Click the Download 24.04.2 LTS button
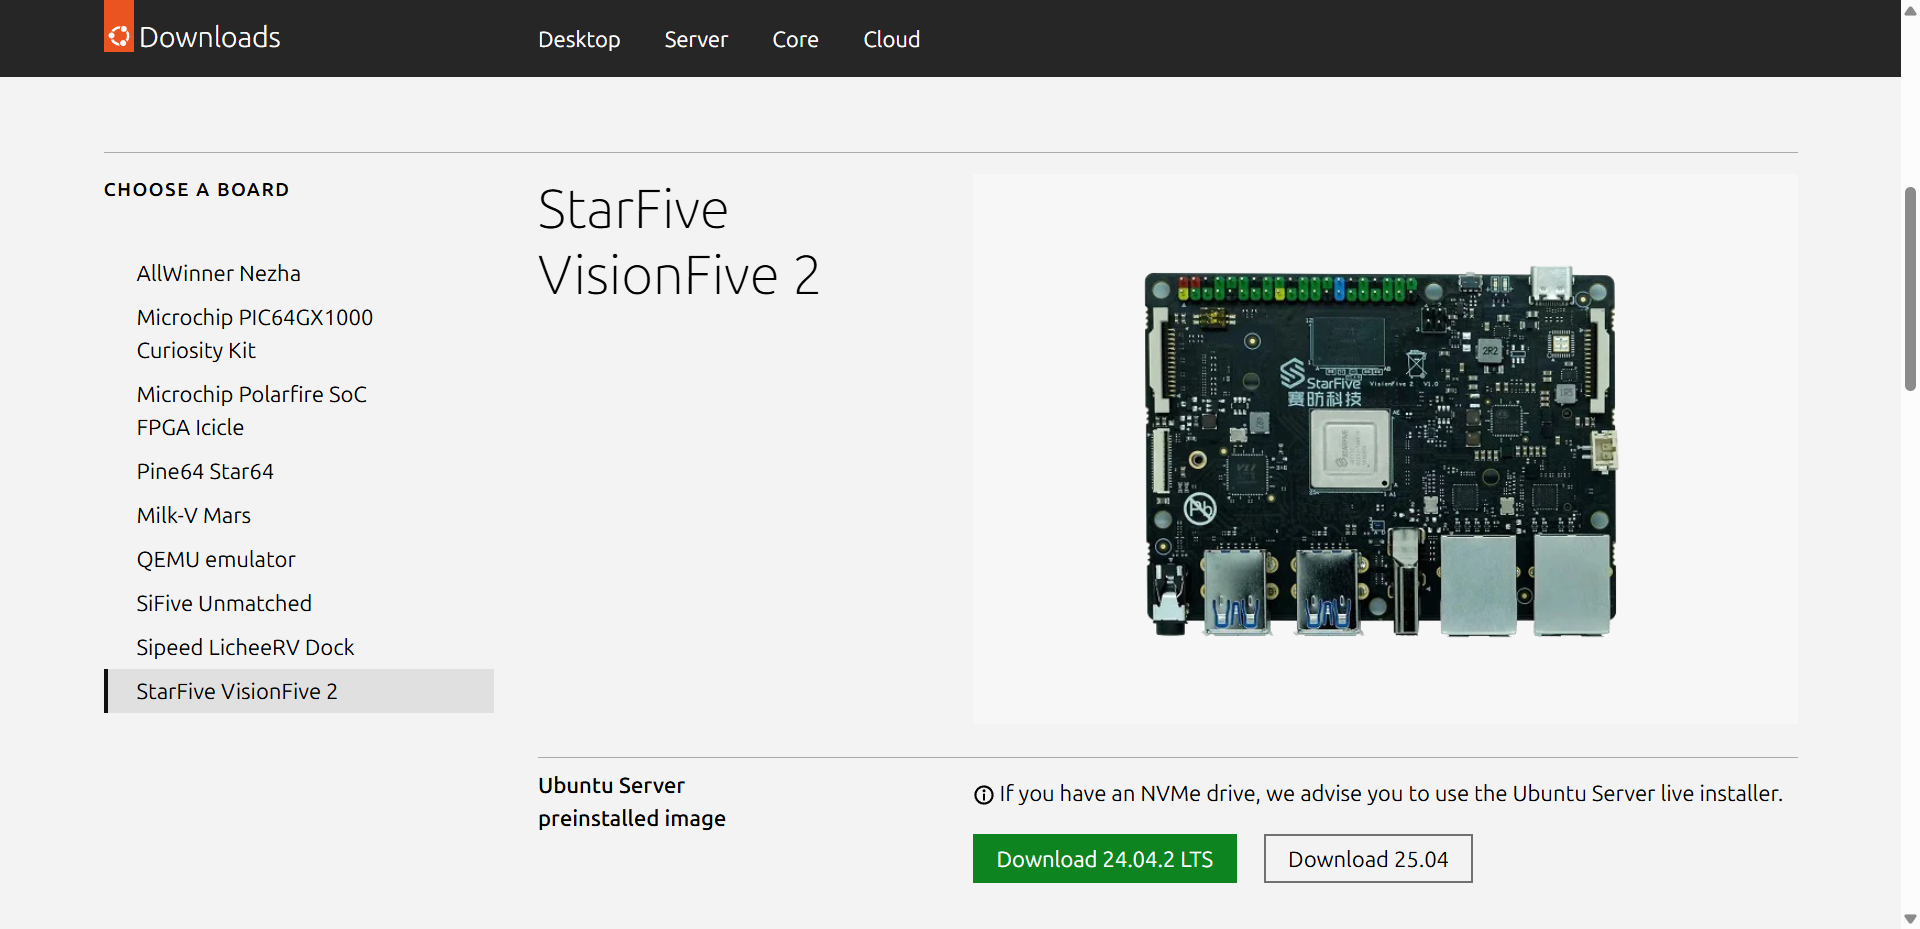 tap(1104, 858)
